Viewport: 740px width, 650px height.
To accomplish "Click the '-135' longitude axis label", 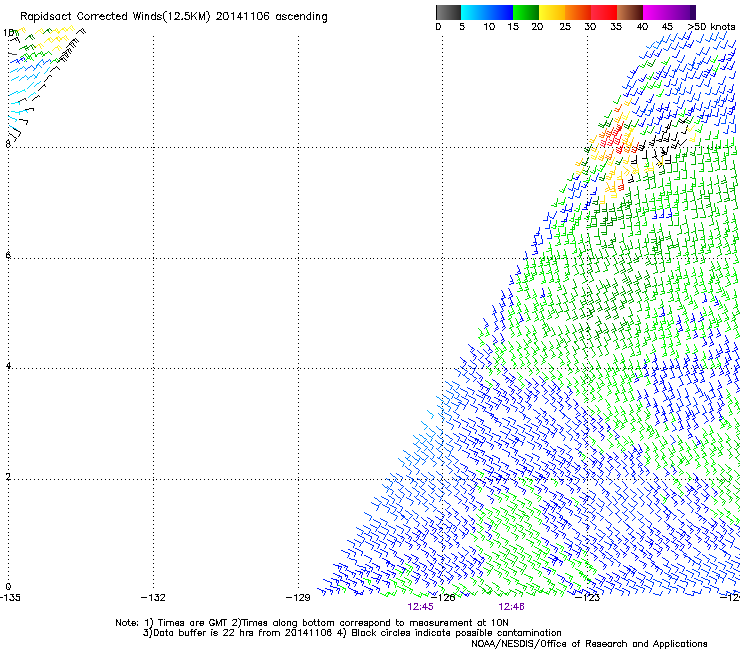I will click(x=10, y=598).
